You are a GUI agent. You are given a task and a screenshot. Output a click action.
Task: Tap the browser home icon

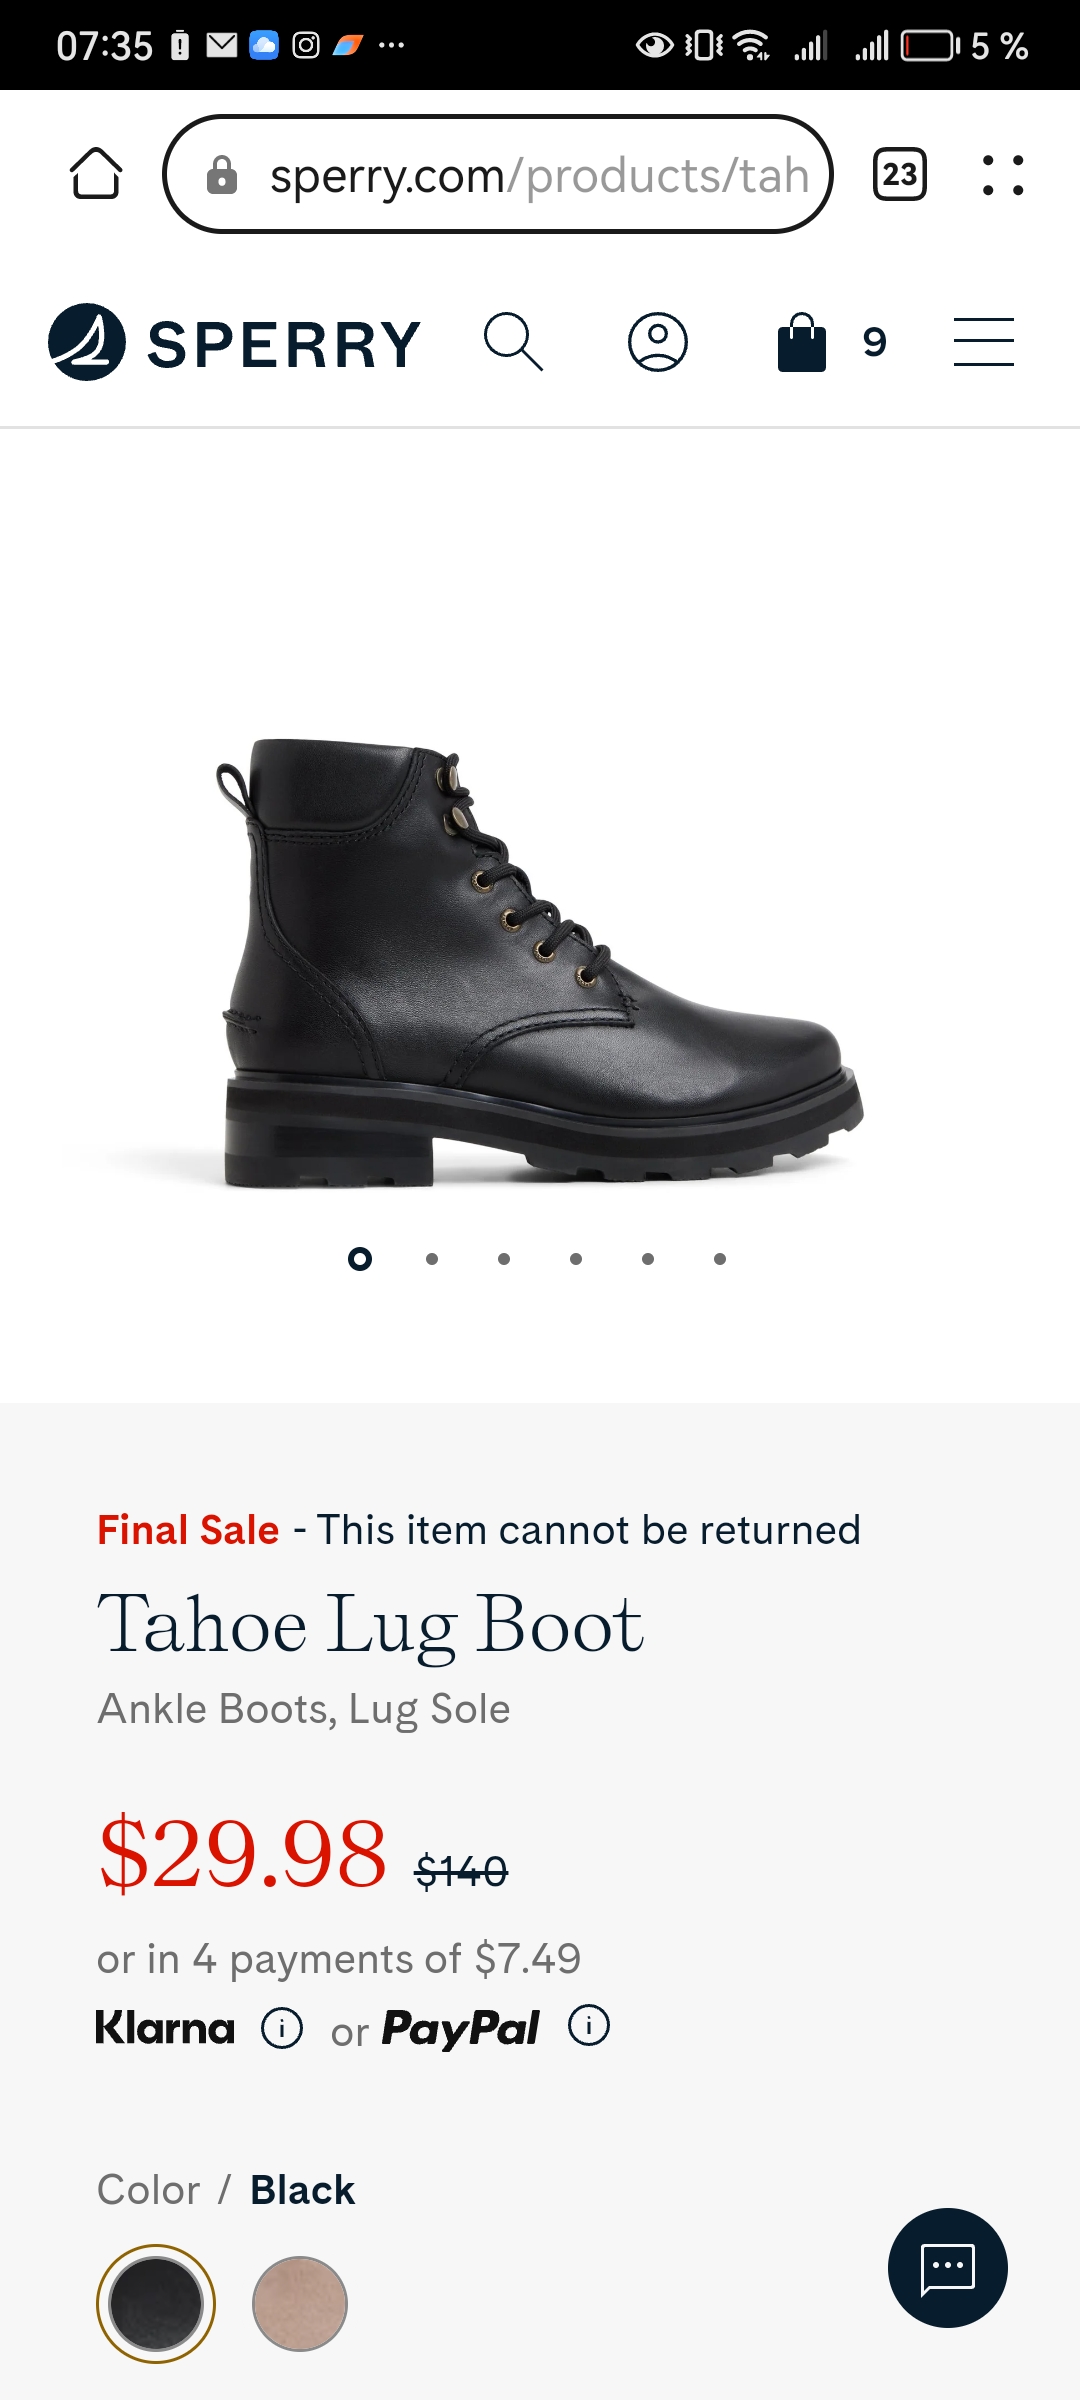tap(96, 174)
